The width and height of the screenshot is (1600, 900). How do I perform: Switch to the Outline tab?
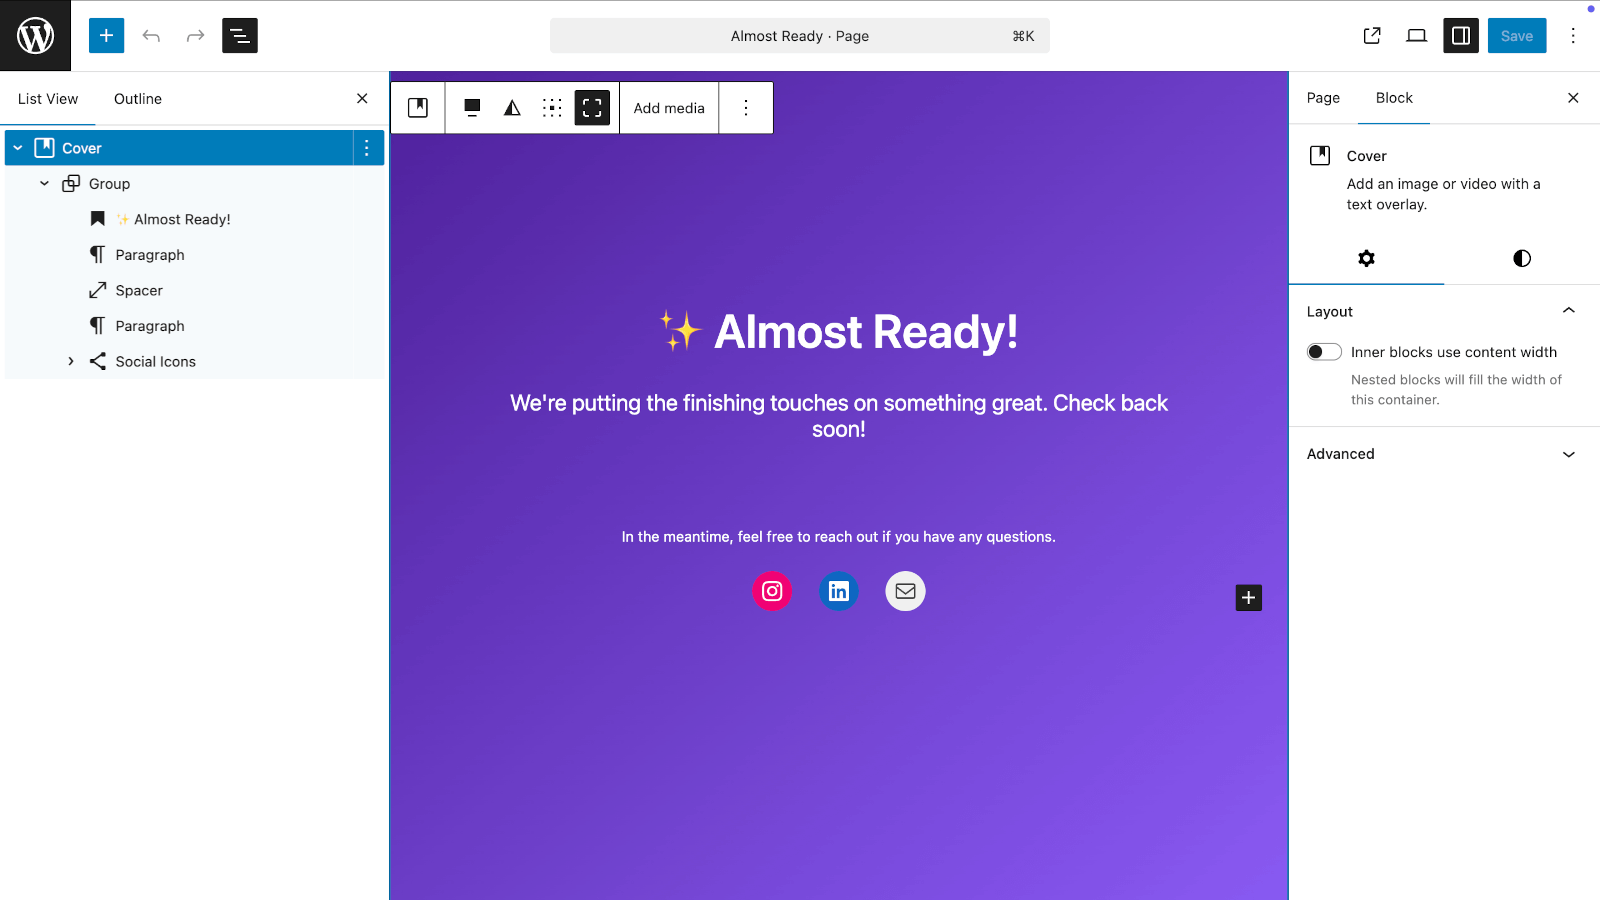(x=137, y=98)
